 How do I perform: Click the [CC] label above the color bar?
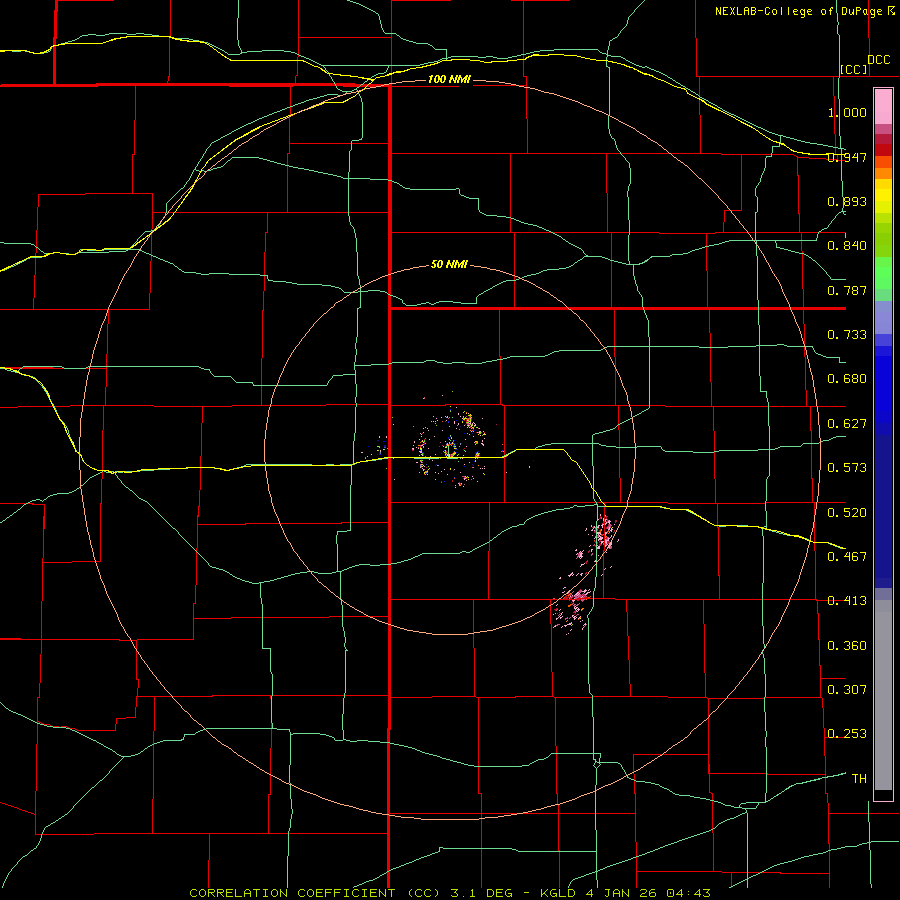[854, 69]
